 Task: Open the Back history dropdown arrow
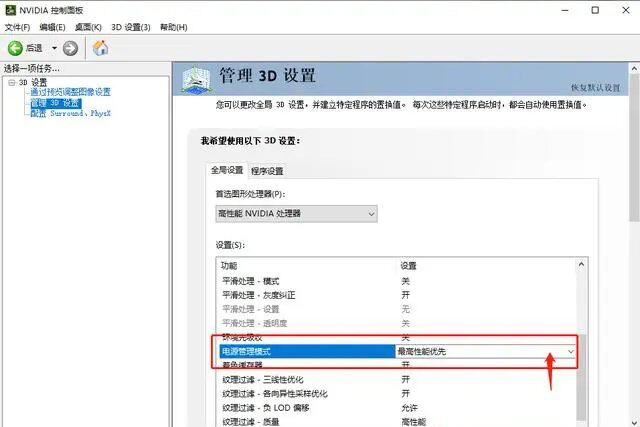pos(54,48)
